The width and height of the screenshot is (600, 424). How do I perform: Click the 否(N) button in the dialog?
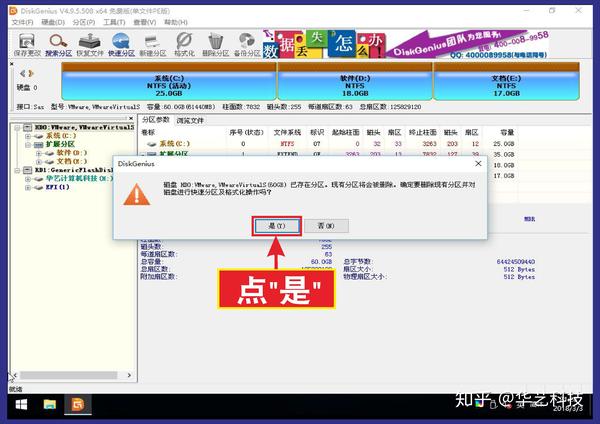pyautogui.click(x=326, y=226)
